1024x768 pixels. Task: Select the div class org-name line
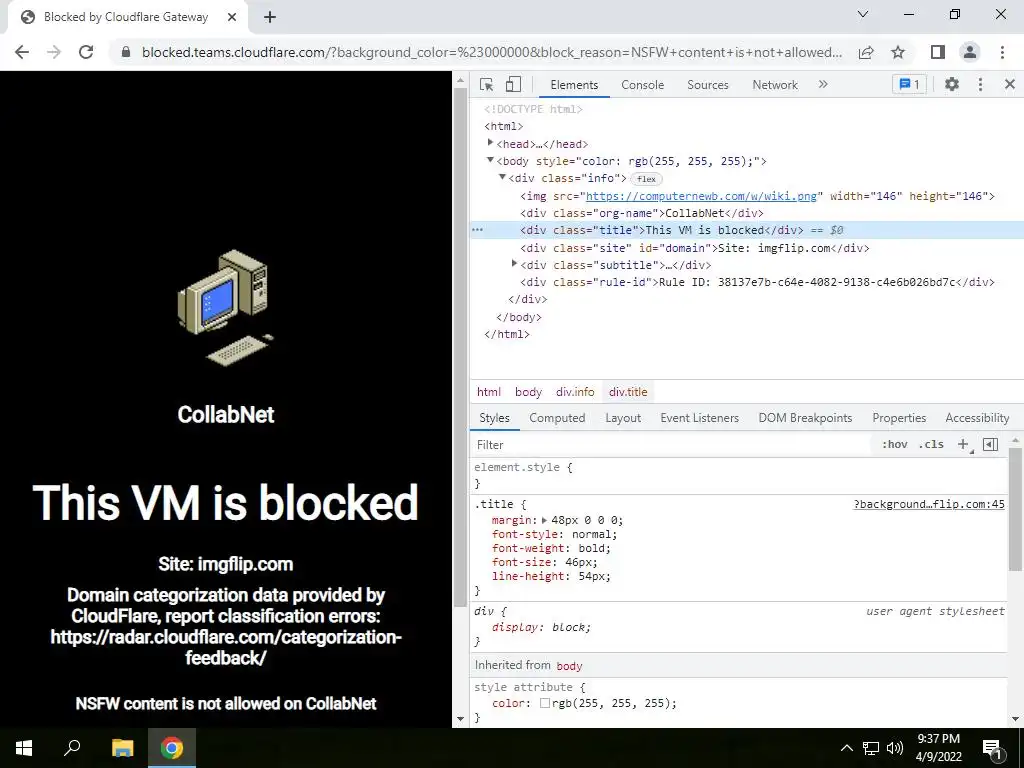point(642,213)
